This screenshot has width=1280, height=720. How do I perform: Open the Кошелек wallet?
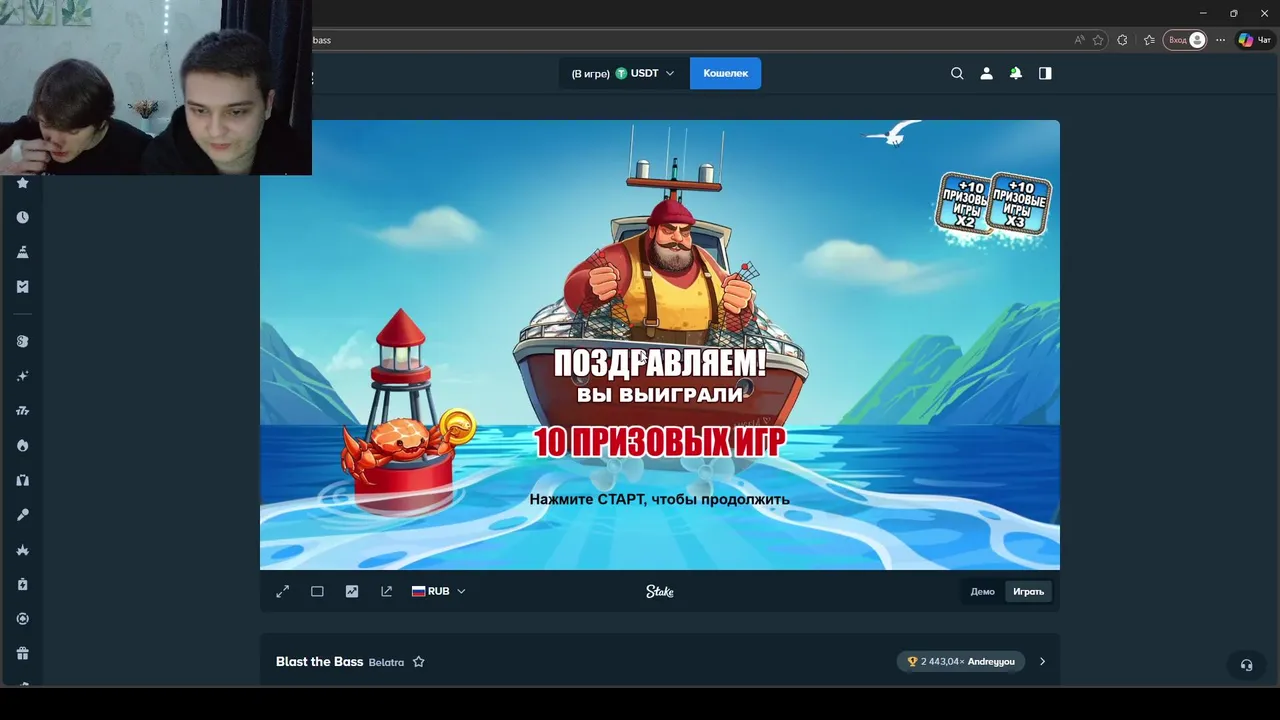coord(725,73)
